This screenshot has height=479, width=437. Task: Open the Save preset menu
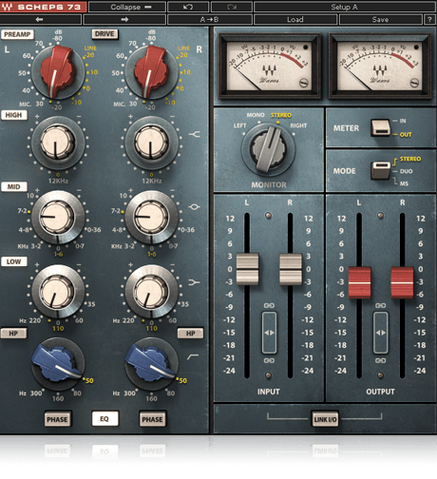(380, 20)
